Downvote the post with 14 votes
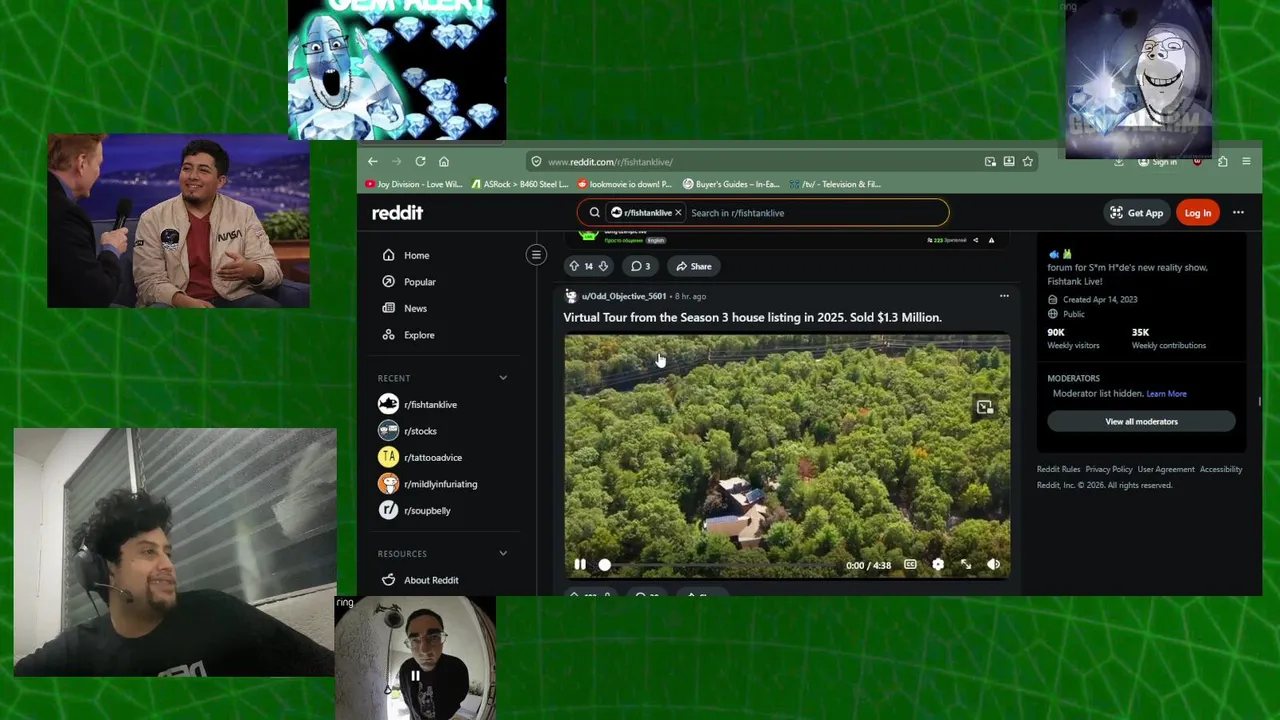 click(x=603, y=266)
